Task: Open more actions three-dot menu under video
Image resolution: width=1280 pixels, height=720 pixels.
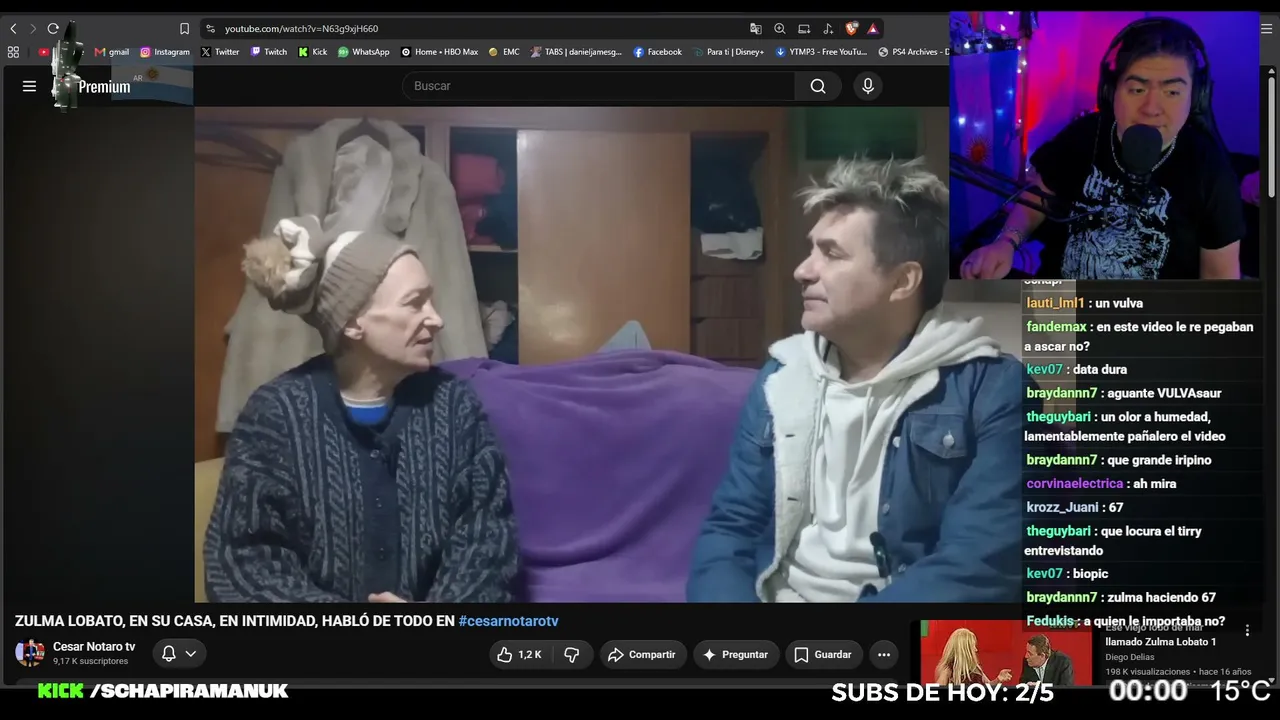Action: [x=884, y=654]
